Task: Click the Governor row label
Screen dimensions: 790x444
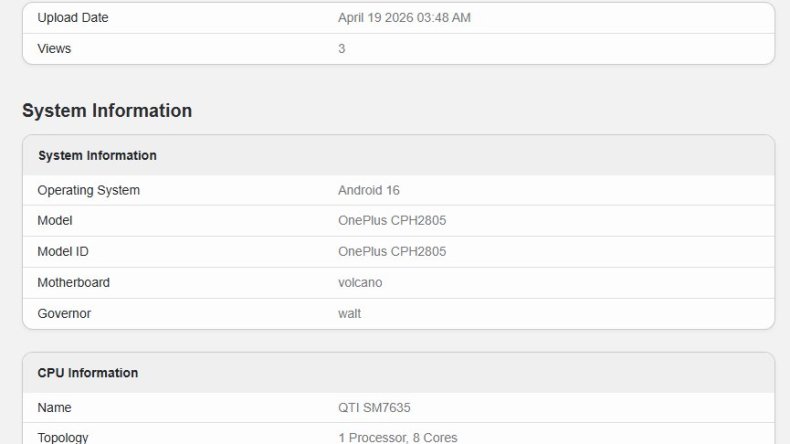Action: [x=64, y=314]
